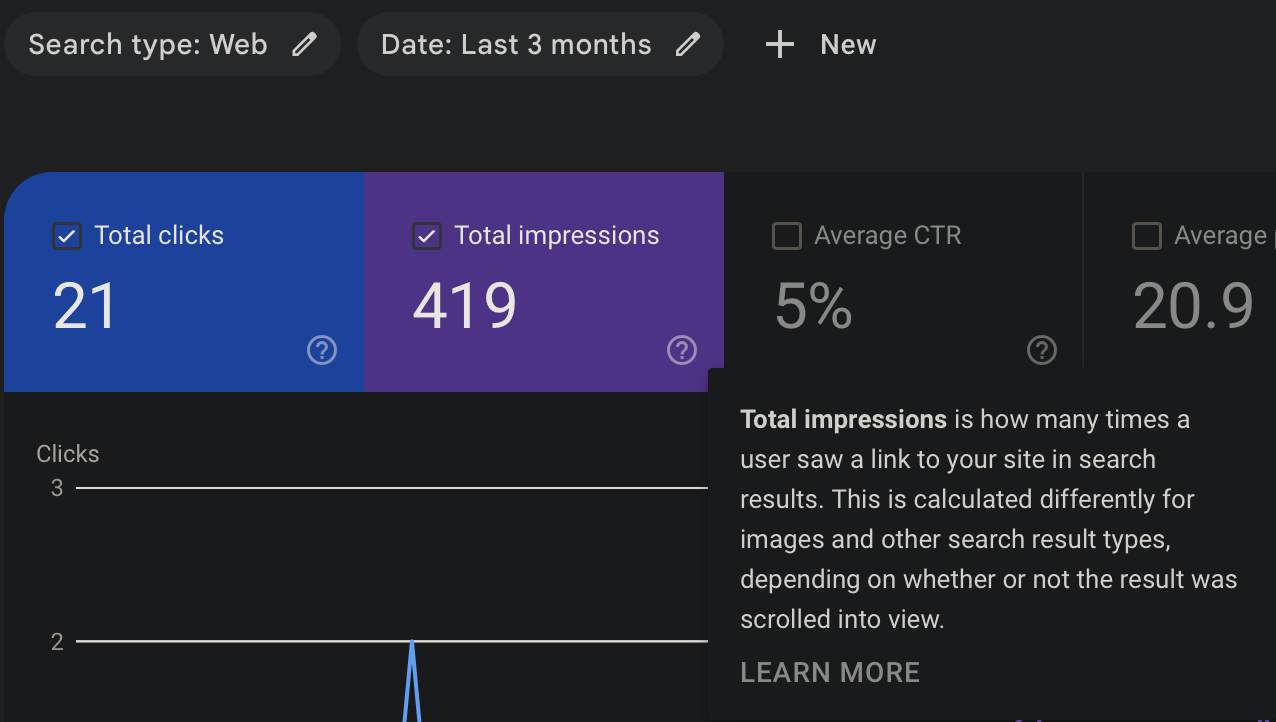Follow the LEARN MORE link in tooltip
Screen dimensions: 1276x722
coord(830,672)
